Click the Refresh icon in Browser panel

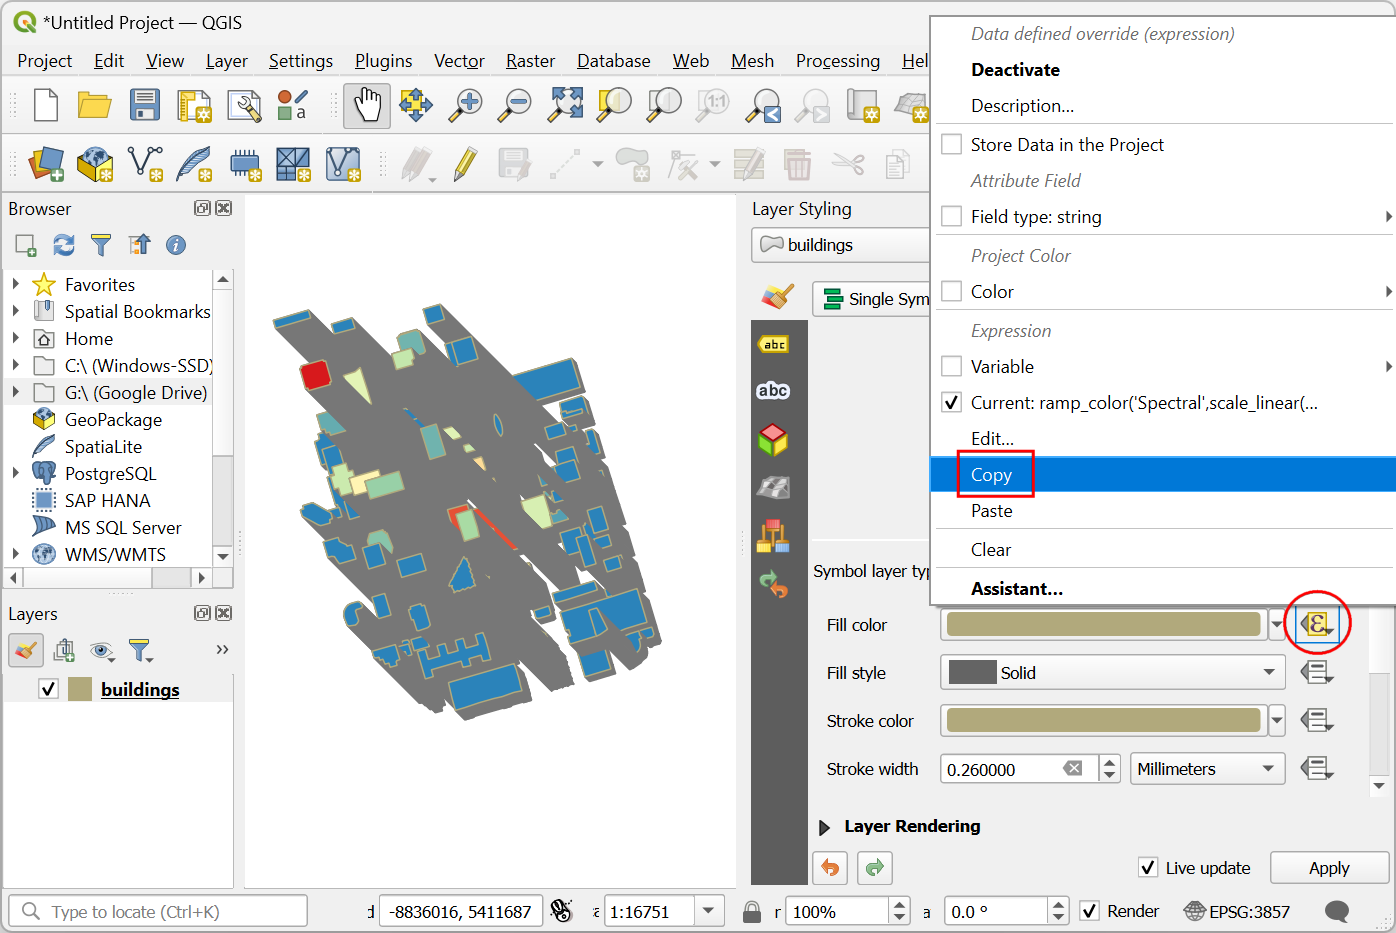coord(64,245)
